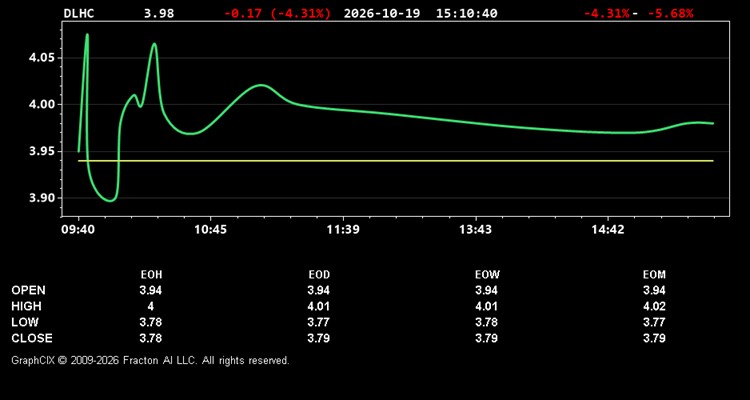The height and width of the screenshot is (400, 750).
Task: Click the EOW HIGH value 4.01
Action: 486,306
